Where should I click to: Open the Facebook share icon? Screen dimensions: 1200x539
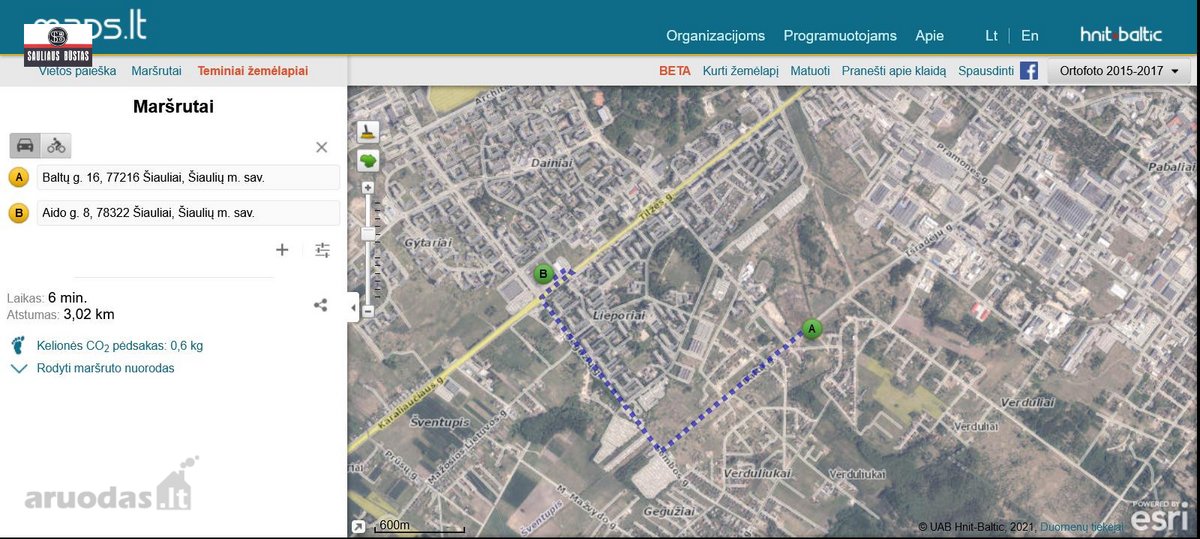click(x=1028, y=71)
